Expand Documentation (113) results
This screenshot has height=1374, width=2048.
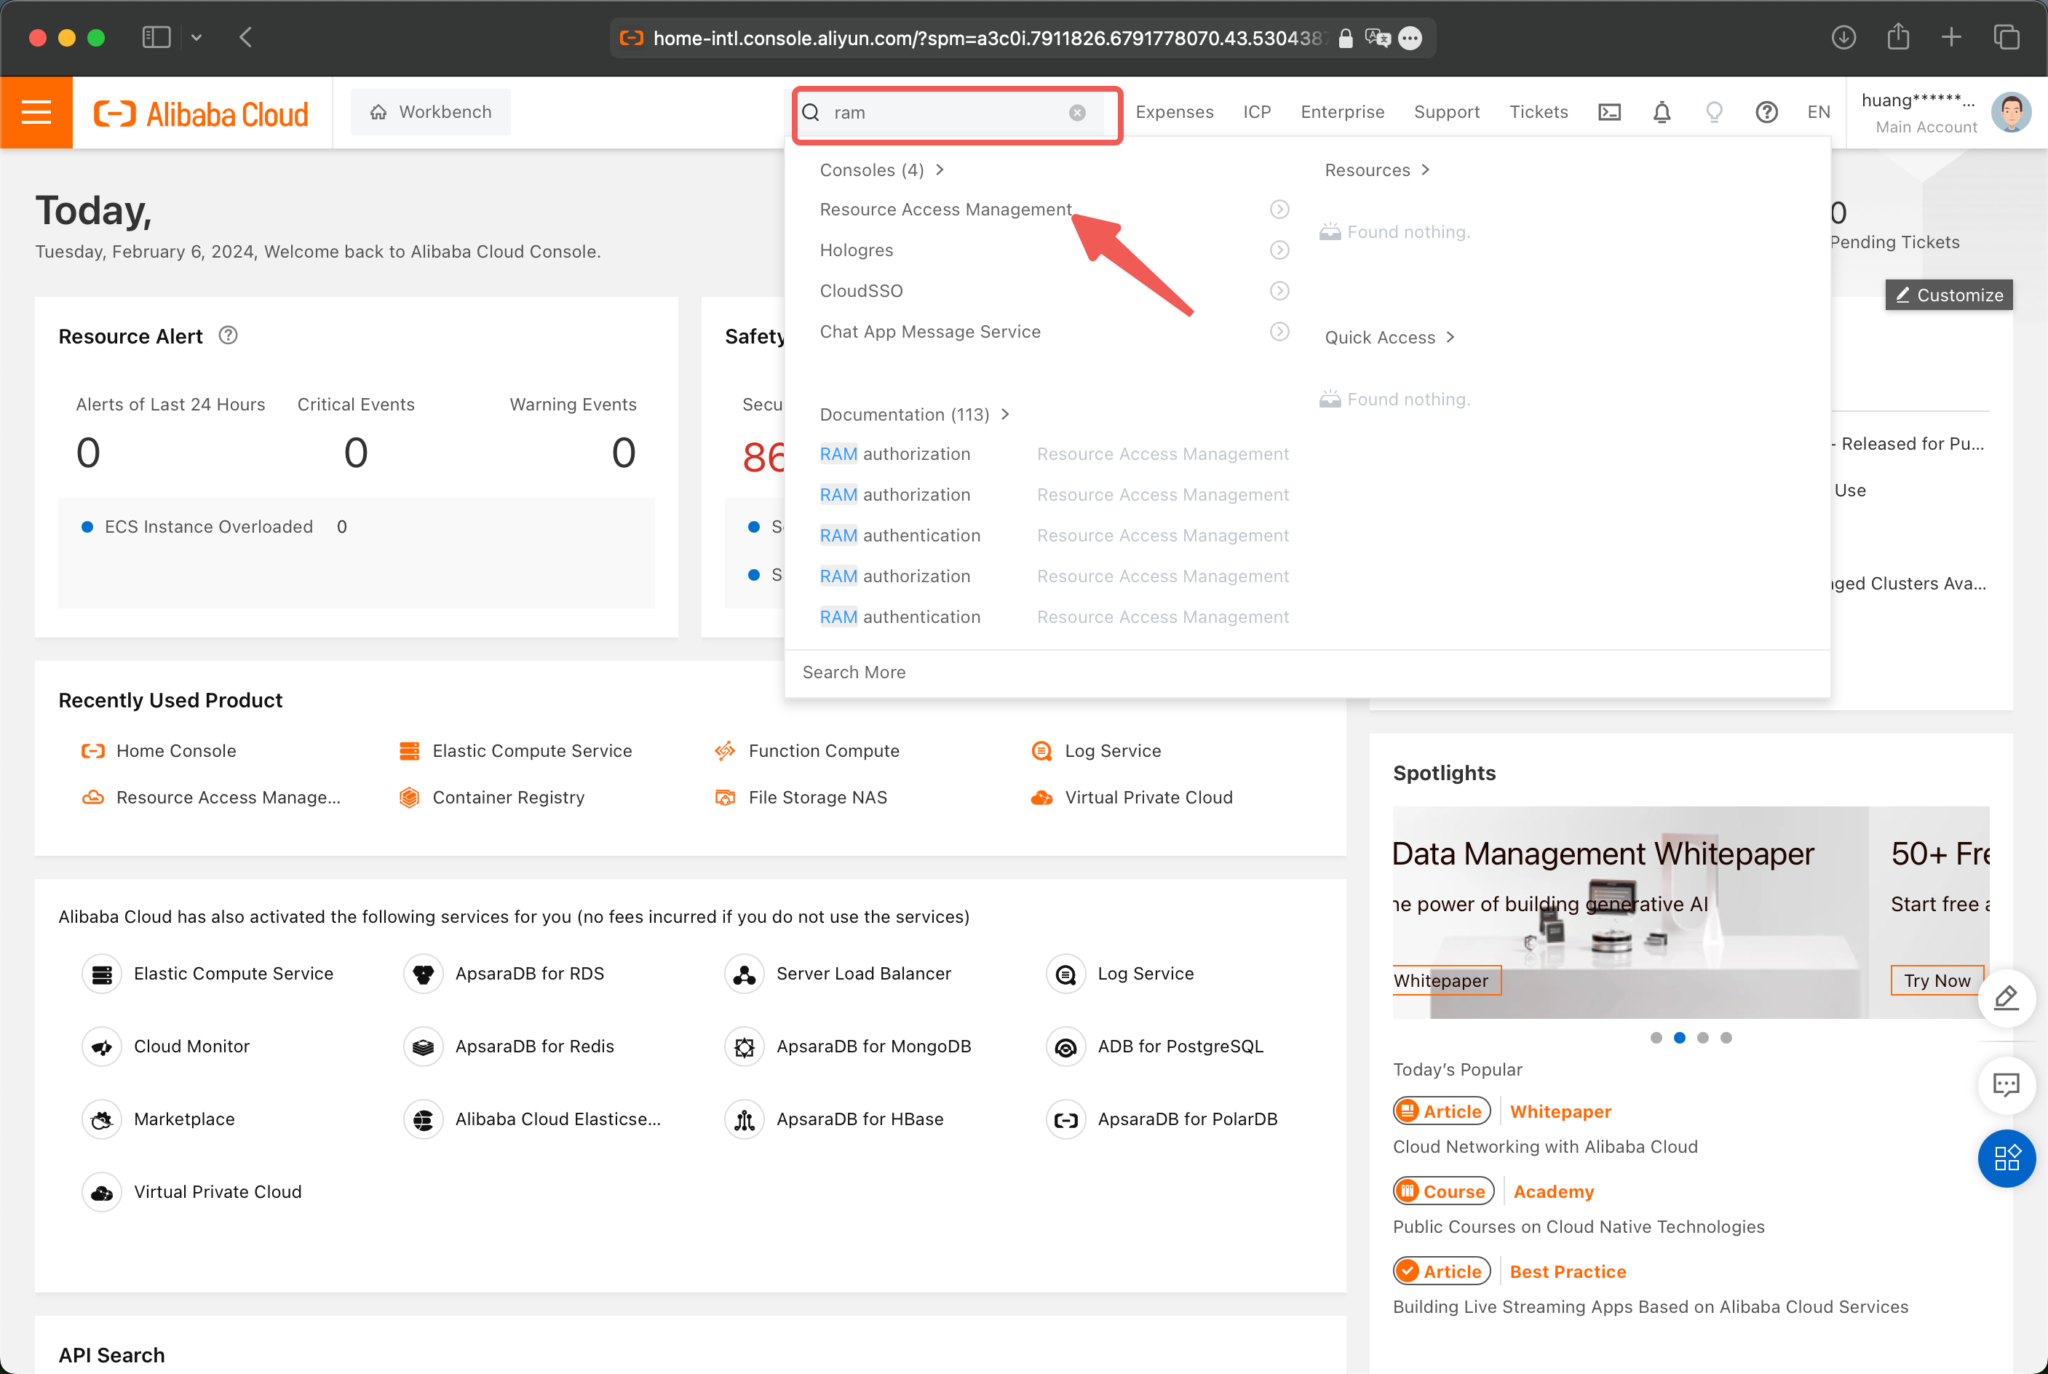pyautogui.click(x=915, y=414)
